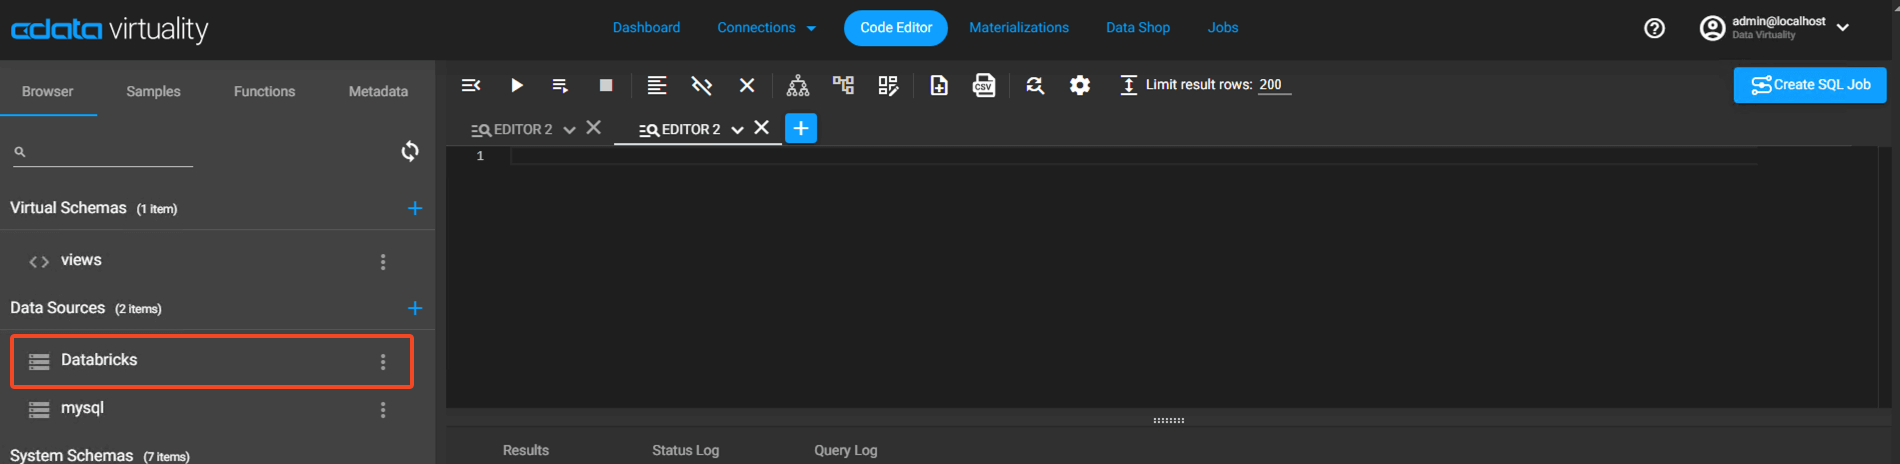
Task: Stop query execution with the square icon
Action: point(605,85)
